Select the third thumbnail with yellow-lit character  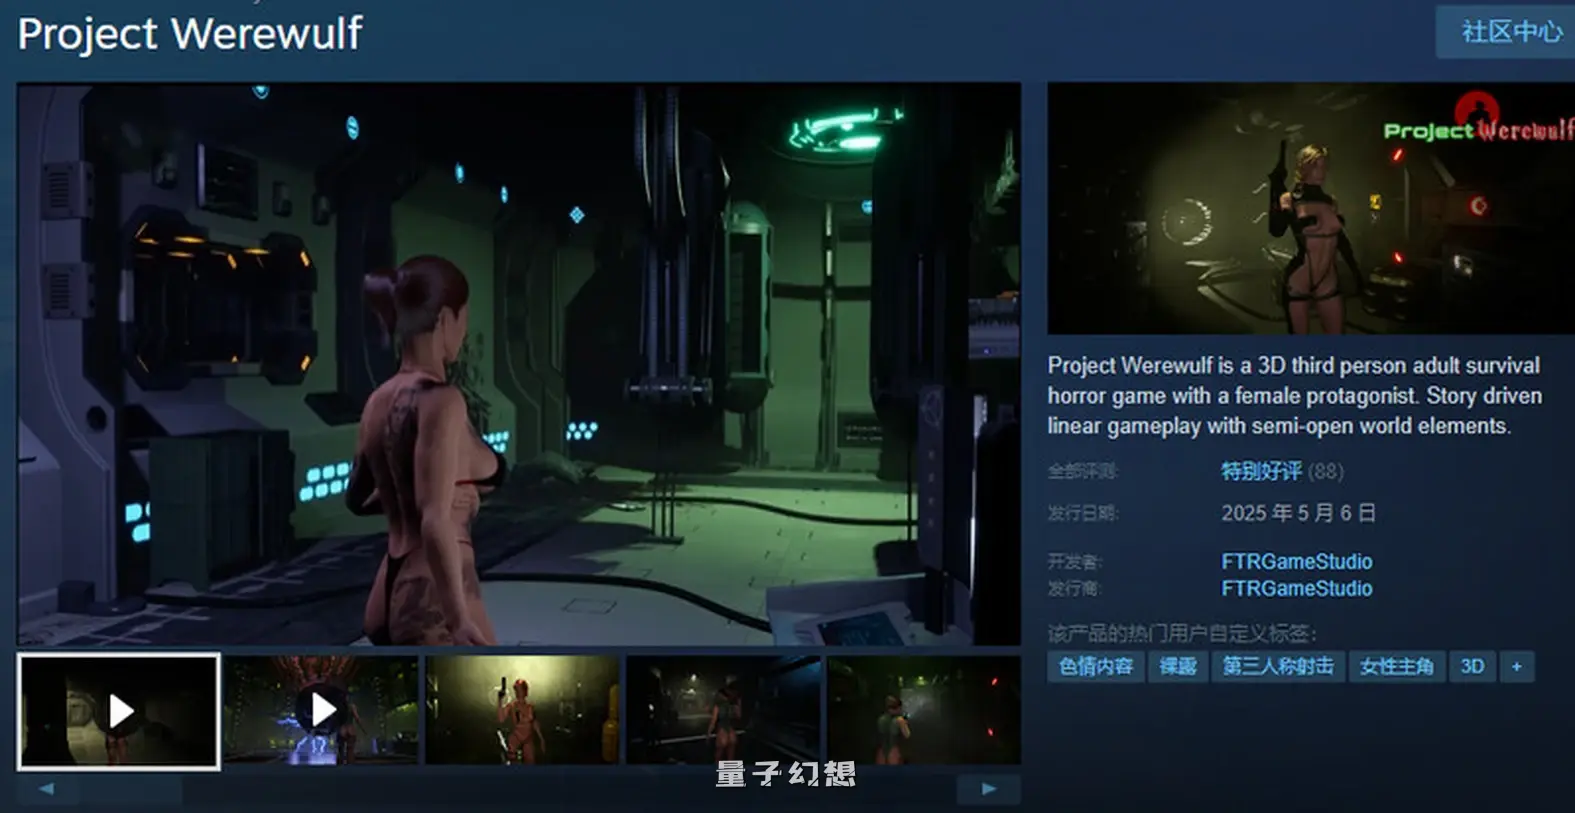point(522,710)
